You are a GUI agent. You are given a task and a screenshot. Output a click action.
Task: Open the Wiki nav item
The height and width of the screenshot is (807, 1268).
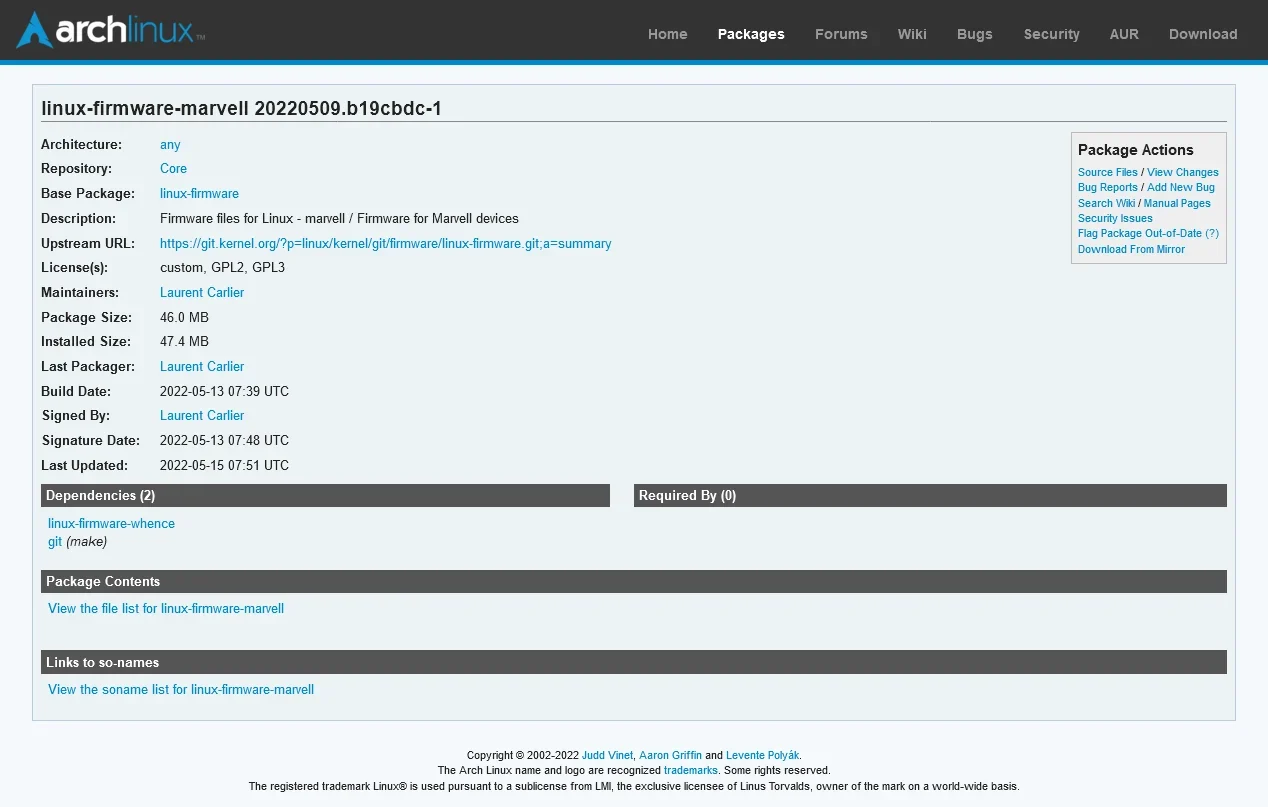click(x=912, y=34)
